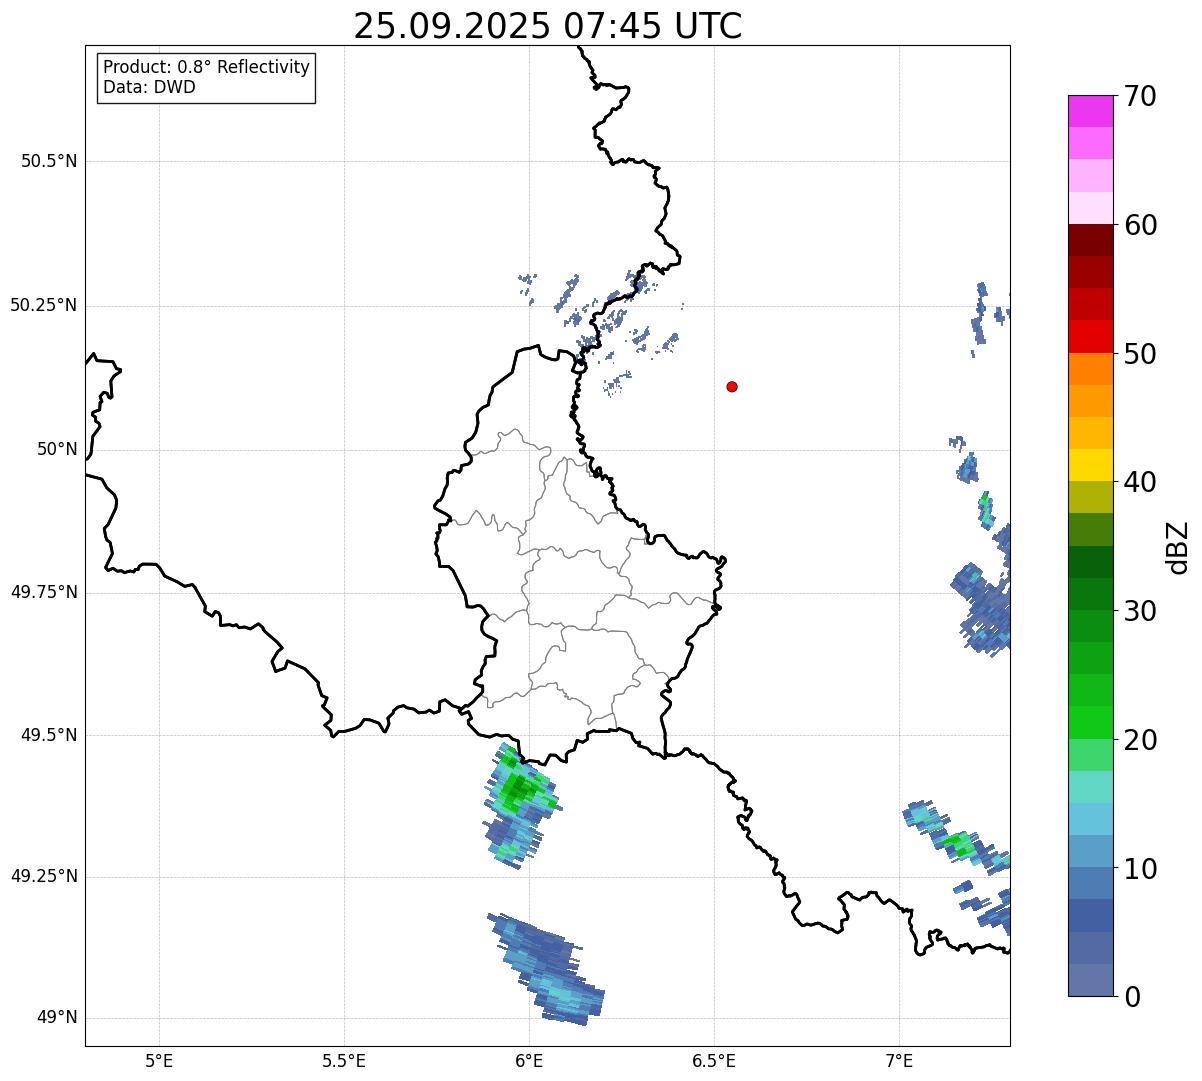Screen dimensions: 1202x1081
Task: Click the colorbar tick label 20
Action: pyautogui.click(x=1140, y=740)
